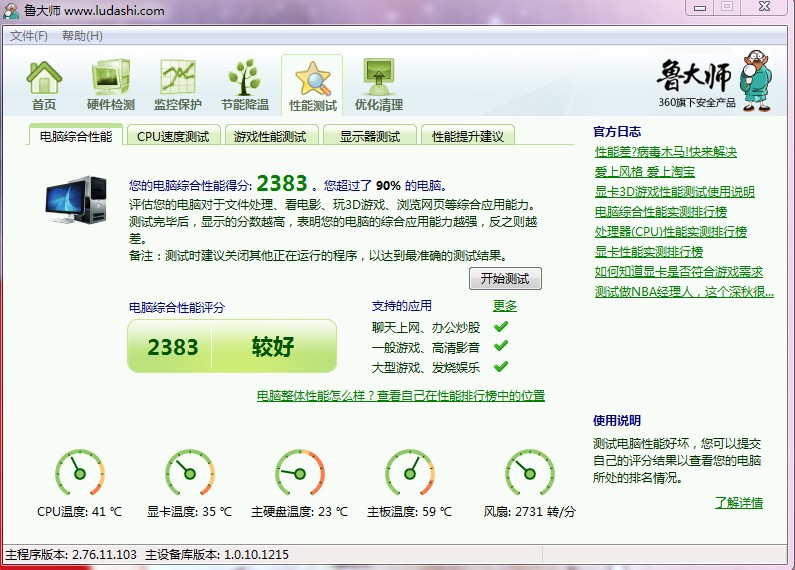Click the 主板温度 gauge dial
This screenshot has height=570, width=795.
point(410,473)
